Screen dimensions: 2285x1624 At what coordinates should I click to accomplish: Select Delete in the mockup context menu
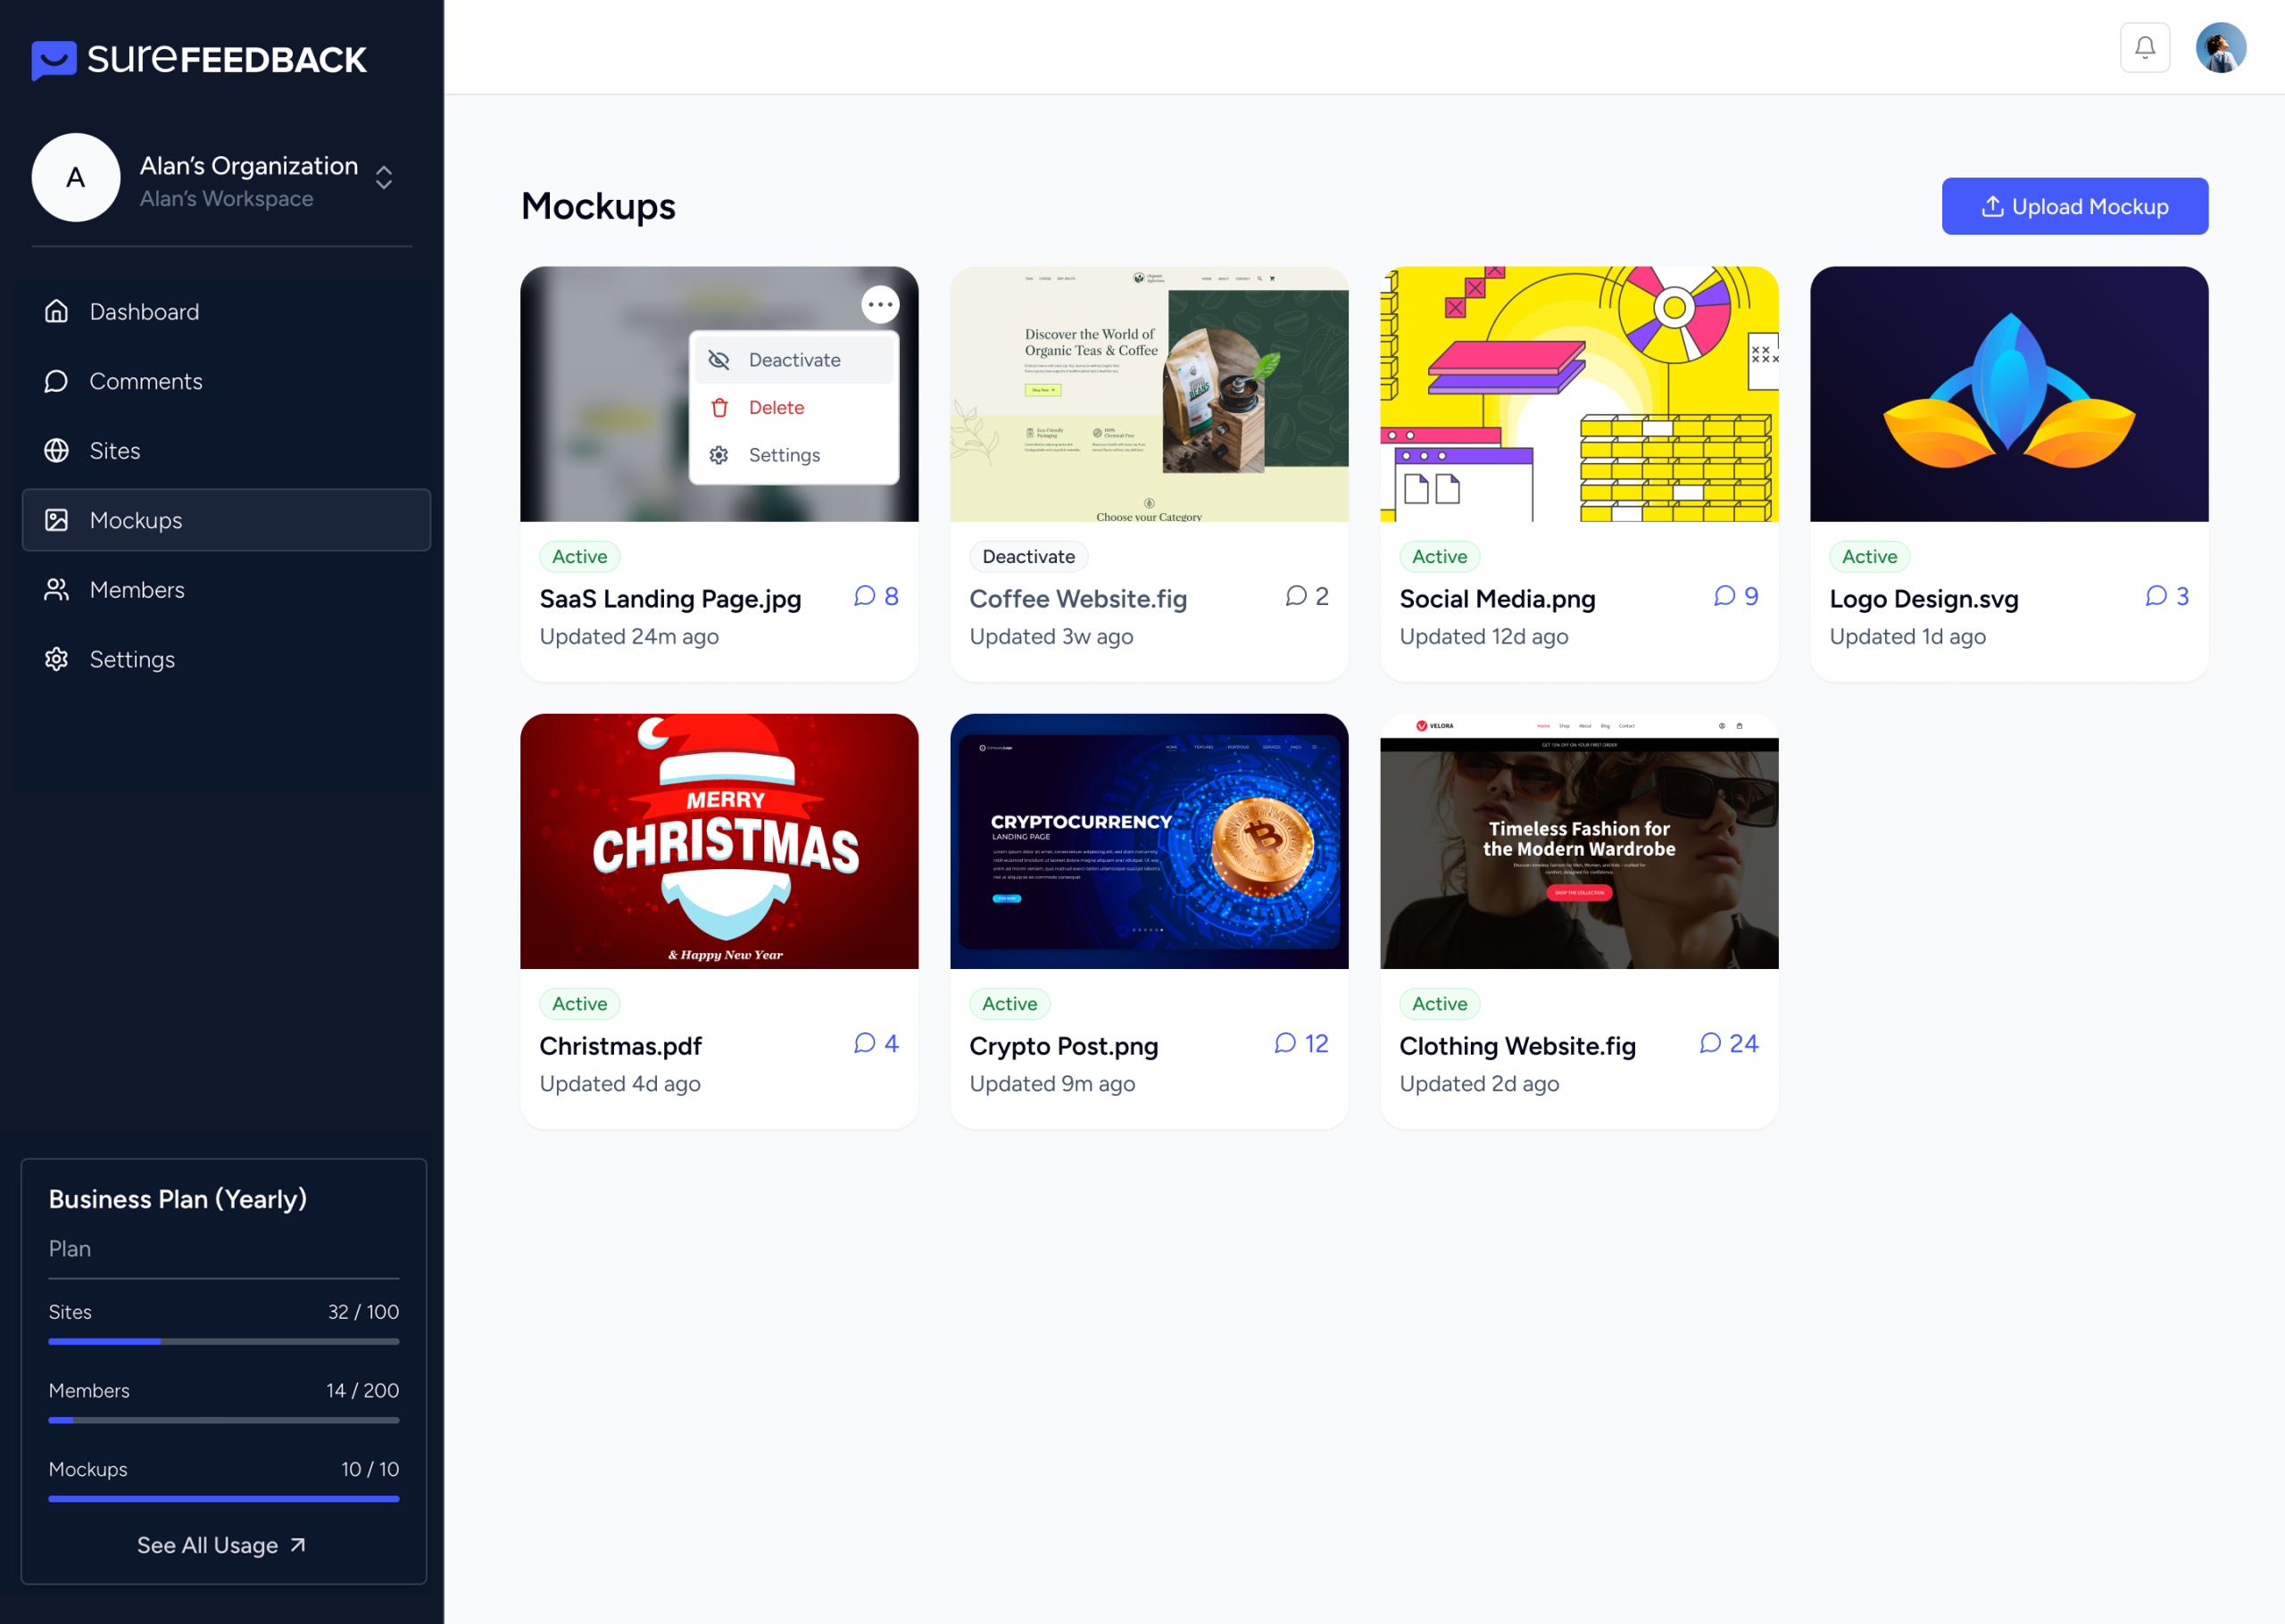tap(776, 407)
